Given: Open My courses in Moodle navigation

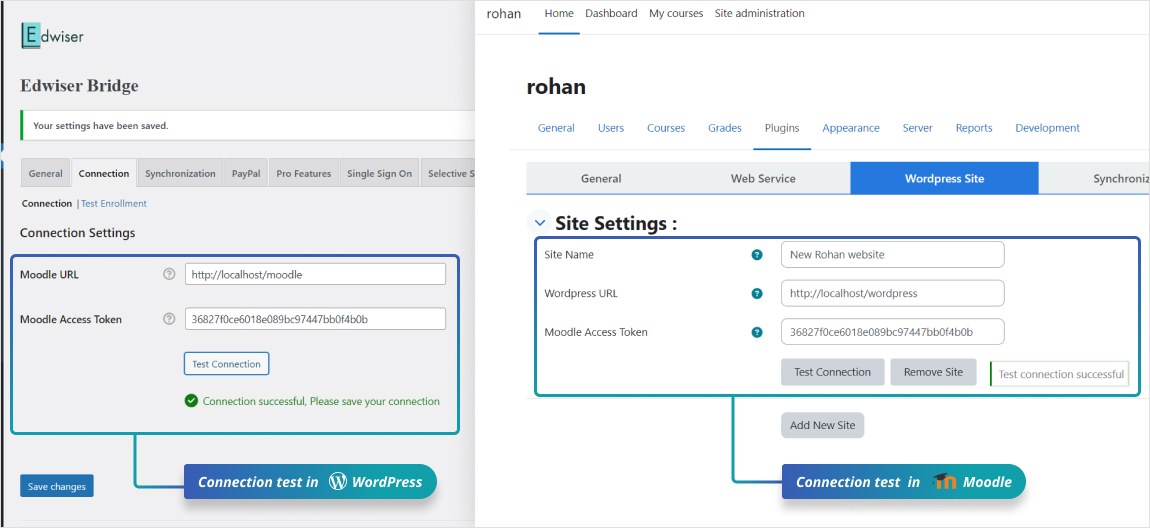Looking at the screenshot, I should click(x=675, y=13).
